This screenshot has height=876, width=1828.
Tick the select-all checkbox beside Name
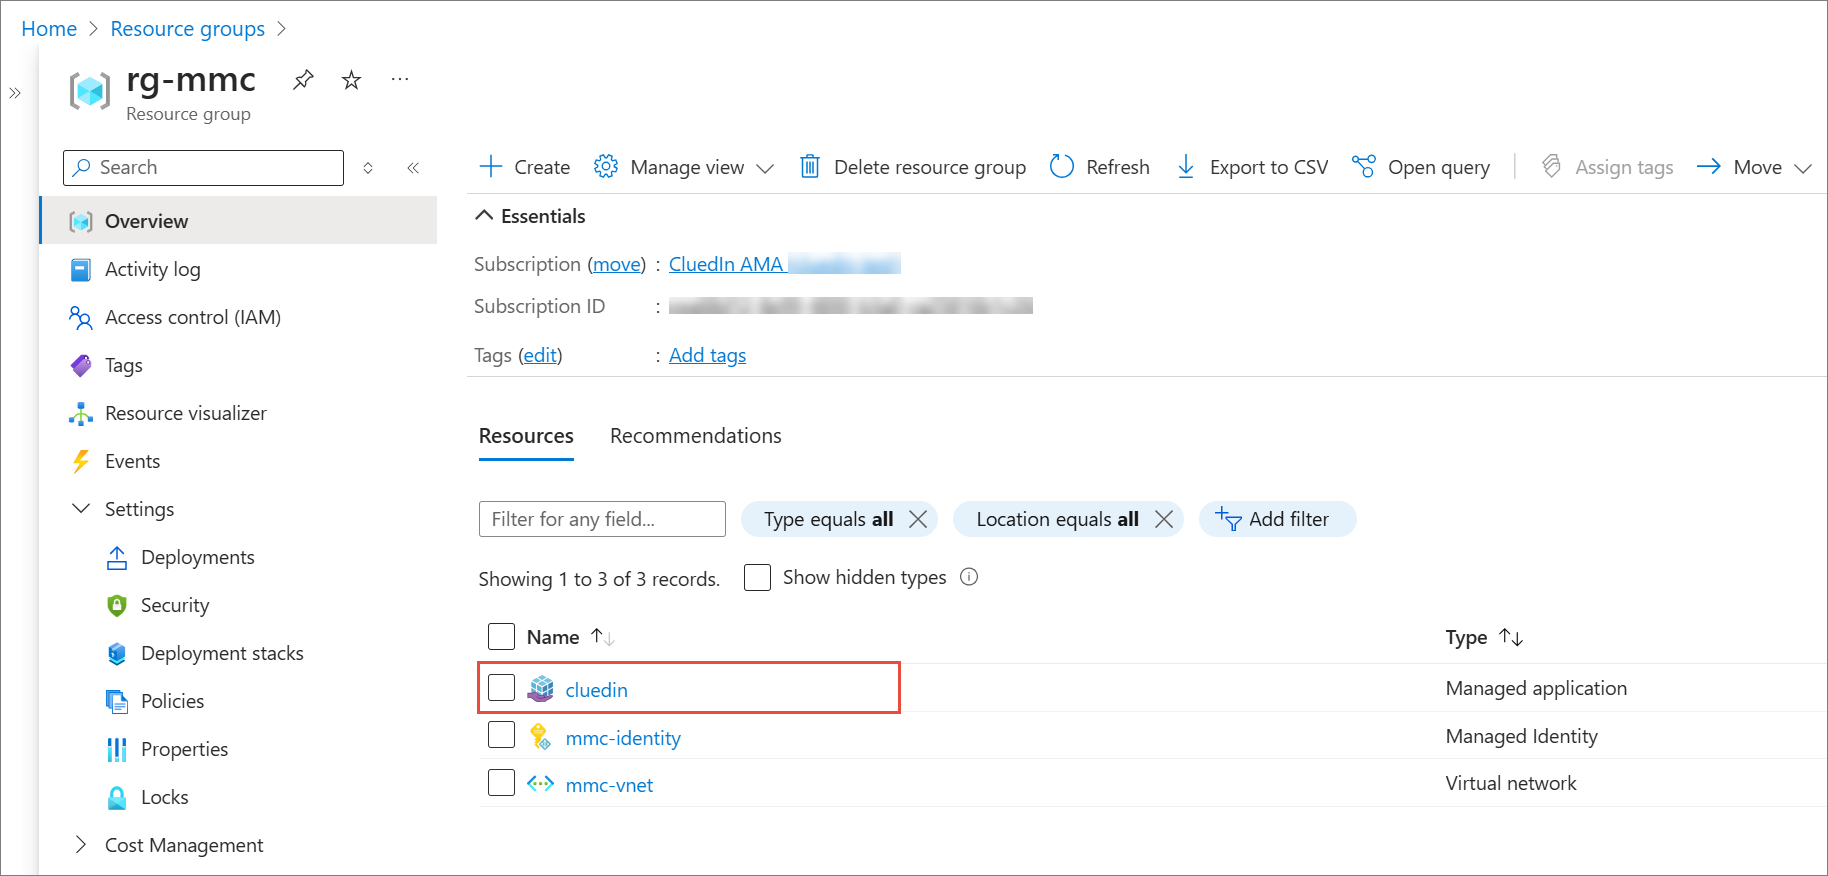click(x=501, y=636)
